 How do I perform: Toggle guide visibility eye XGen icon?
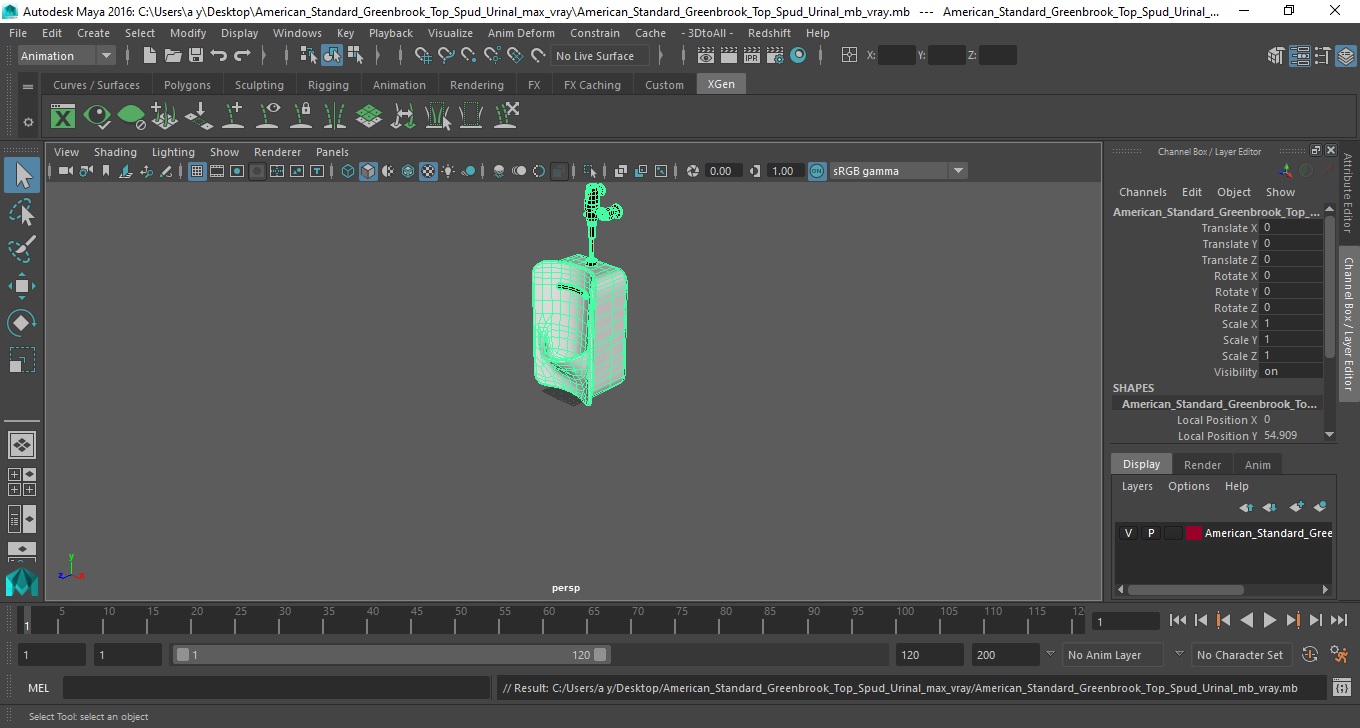[267, 117]
